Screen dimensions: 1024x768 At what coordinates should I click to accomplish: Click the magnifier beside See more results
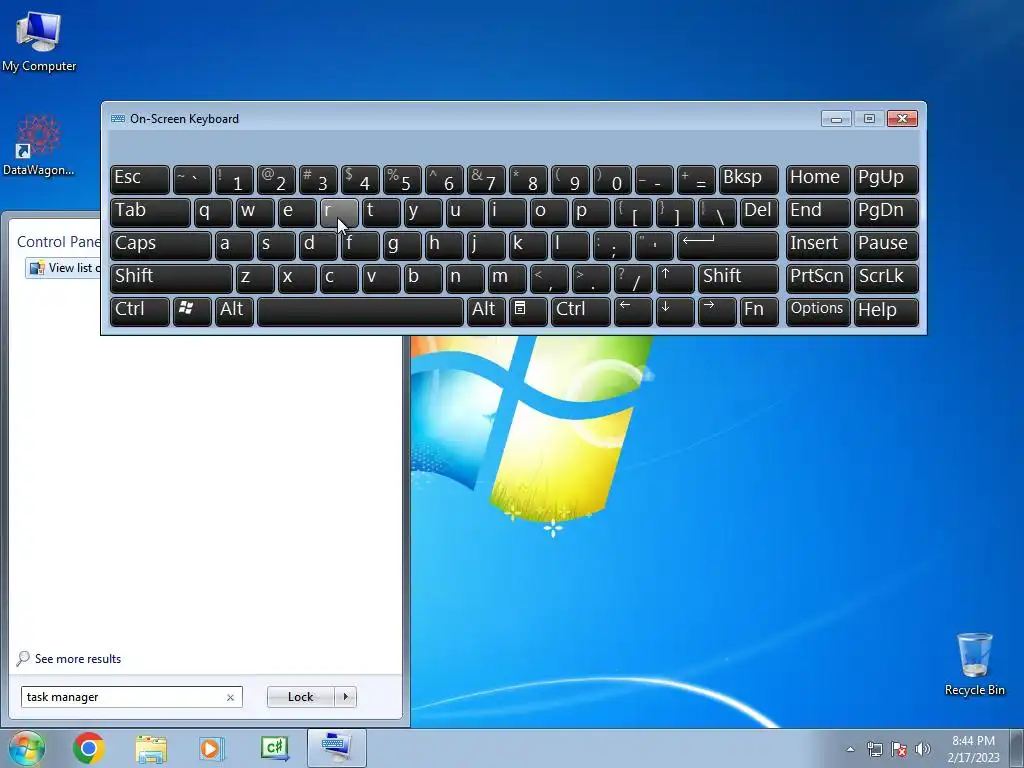23,658
